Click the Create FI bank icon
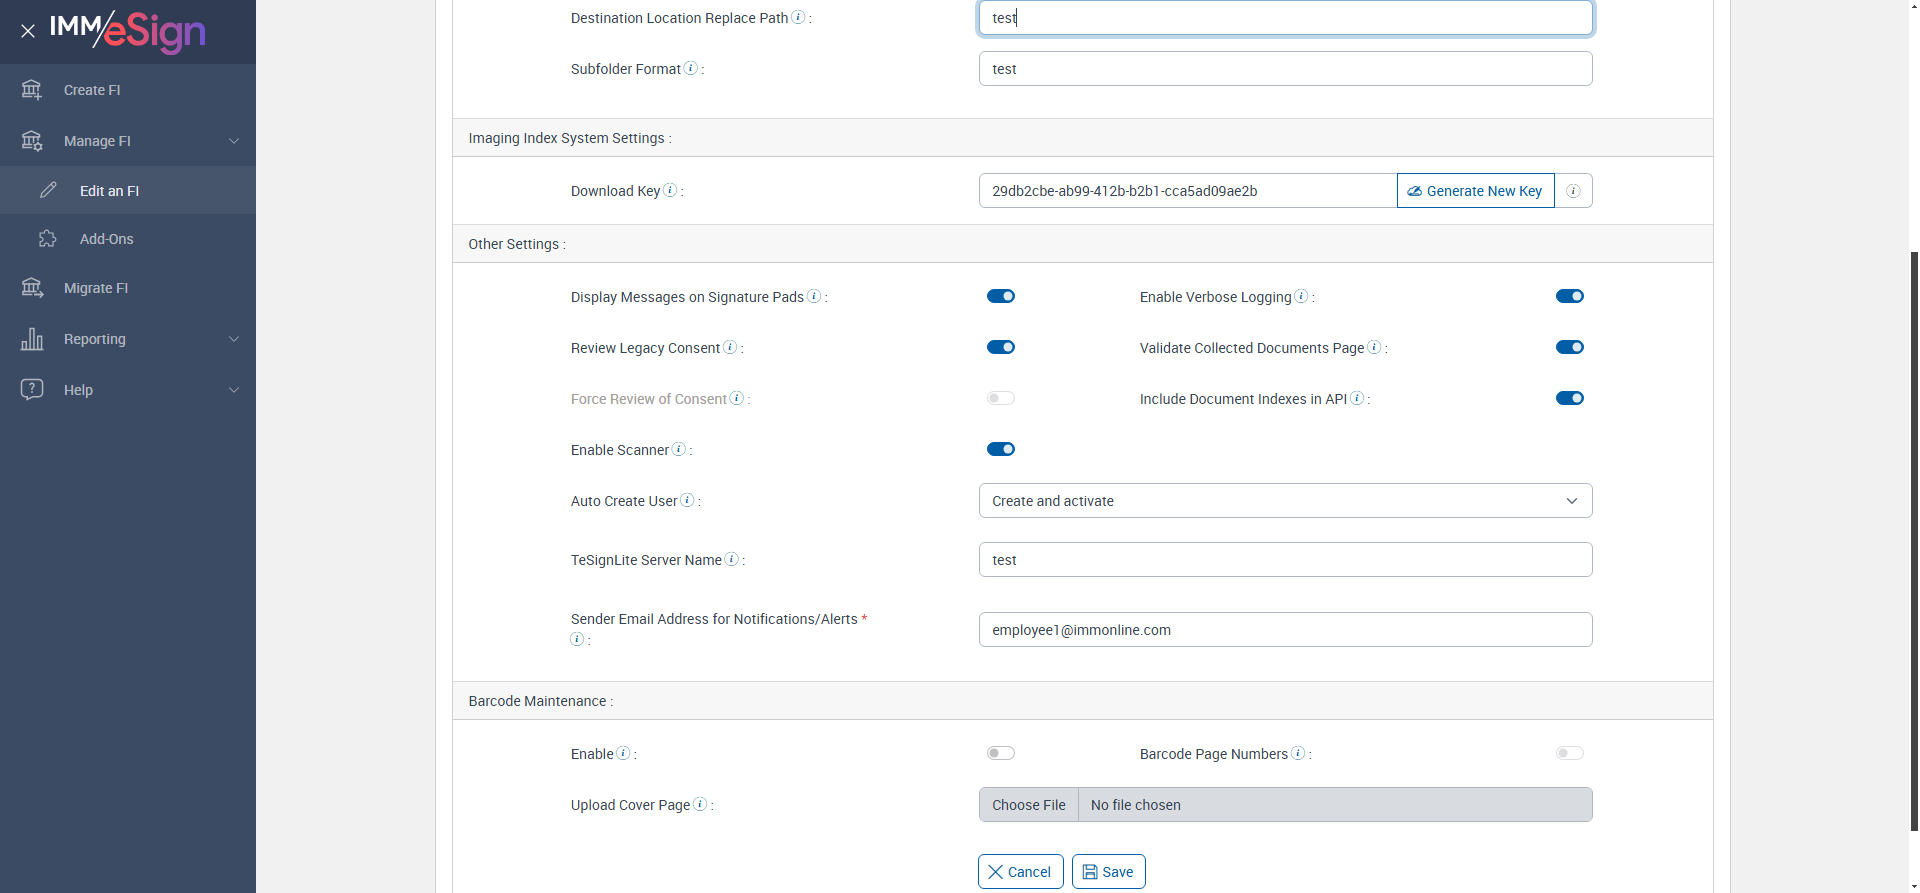 (x=32, y=90)
